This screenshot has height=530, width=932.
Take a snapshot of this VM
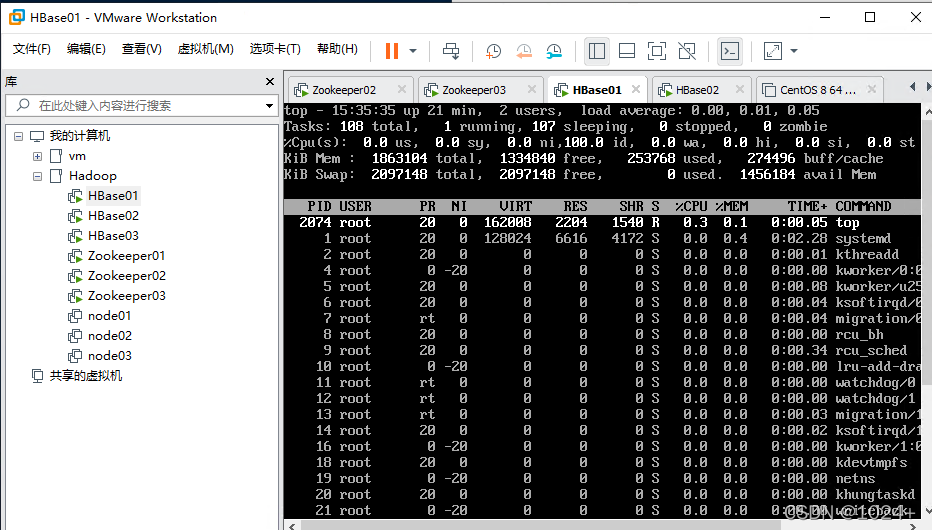pyautogui.click(x=493, y=51)
